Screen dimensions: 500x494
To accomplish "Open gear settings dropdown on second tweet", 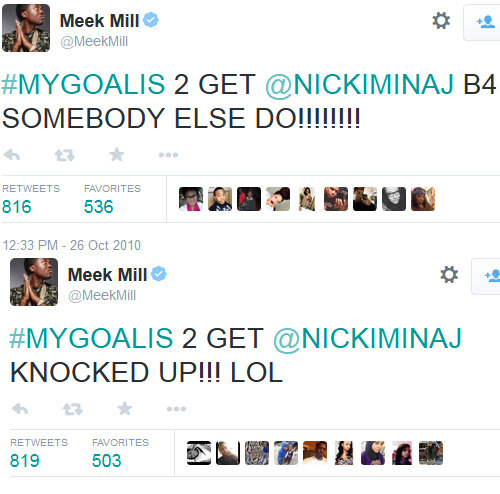I will point(449,275).
